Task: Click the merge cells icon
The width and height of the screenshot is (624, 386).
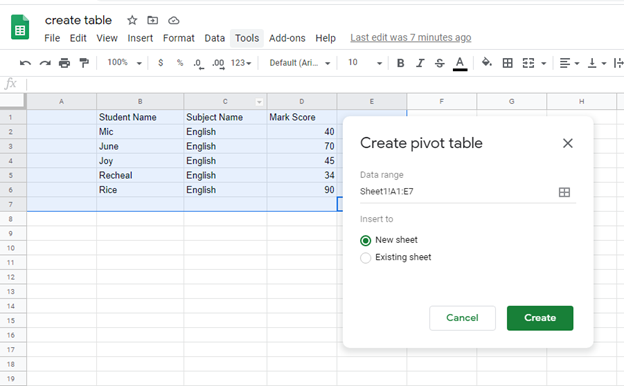Action: [x=528, y=63]
